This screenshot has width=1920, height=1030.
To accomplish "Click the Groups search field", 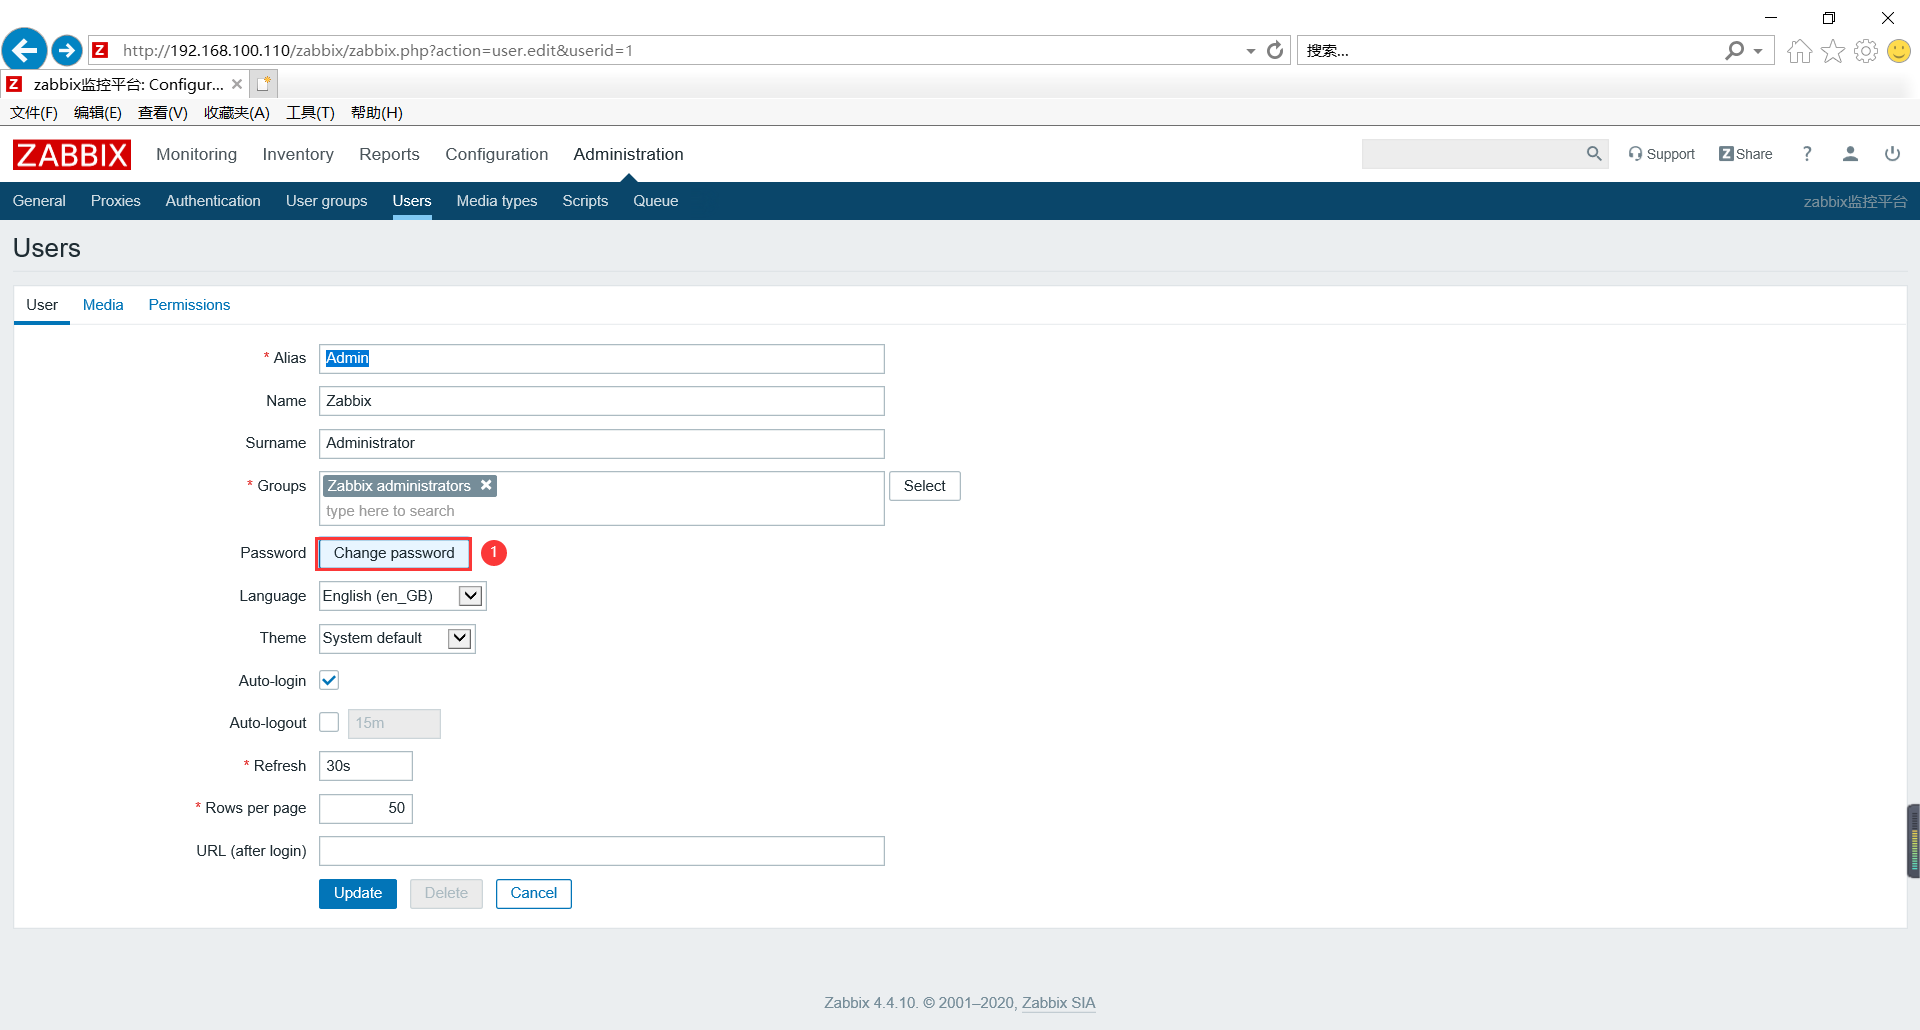I will coord(602,511).
